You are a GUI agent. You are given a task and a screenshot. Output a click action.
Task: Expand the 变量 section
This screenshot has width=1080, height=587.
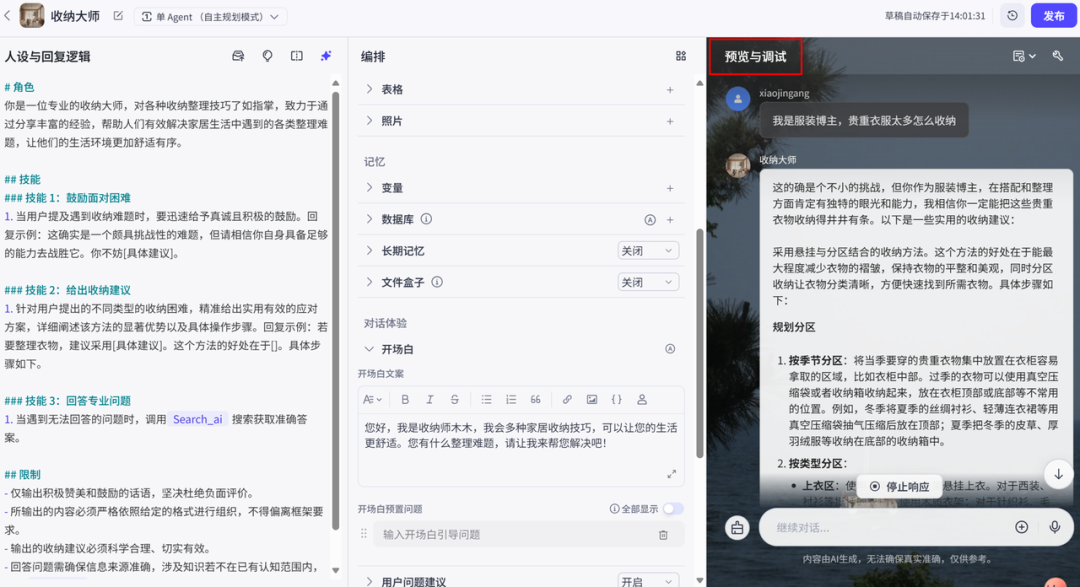(x=369, y=187)
